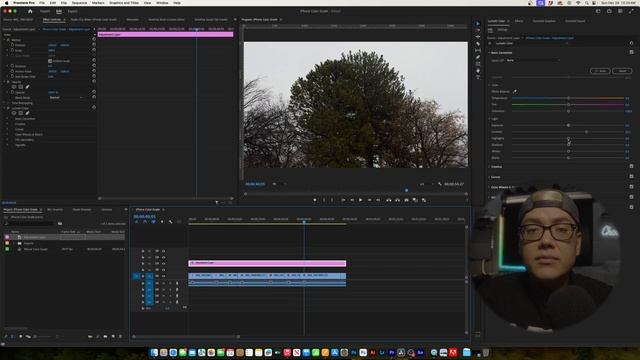The width and height of the screenshot is (640, 360).
Task: Click the Home icon in header bar
Action: [30, 11]
